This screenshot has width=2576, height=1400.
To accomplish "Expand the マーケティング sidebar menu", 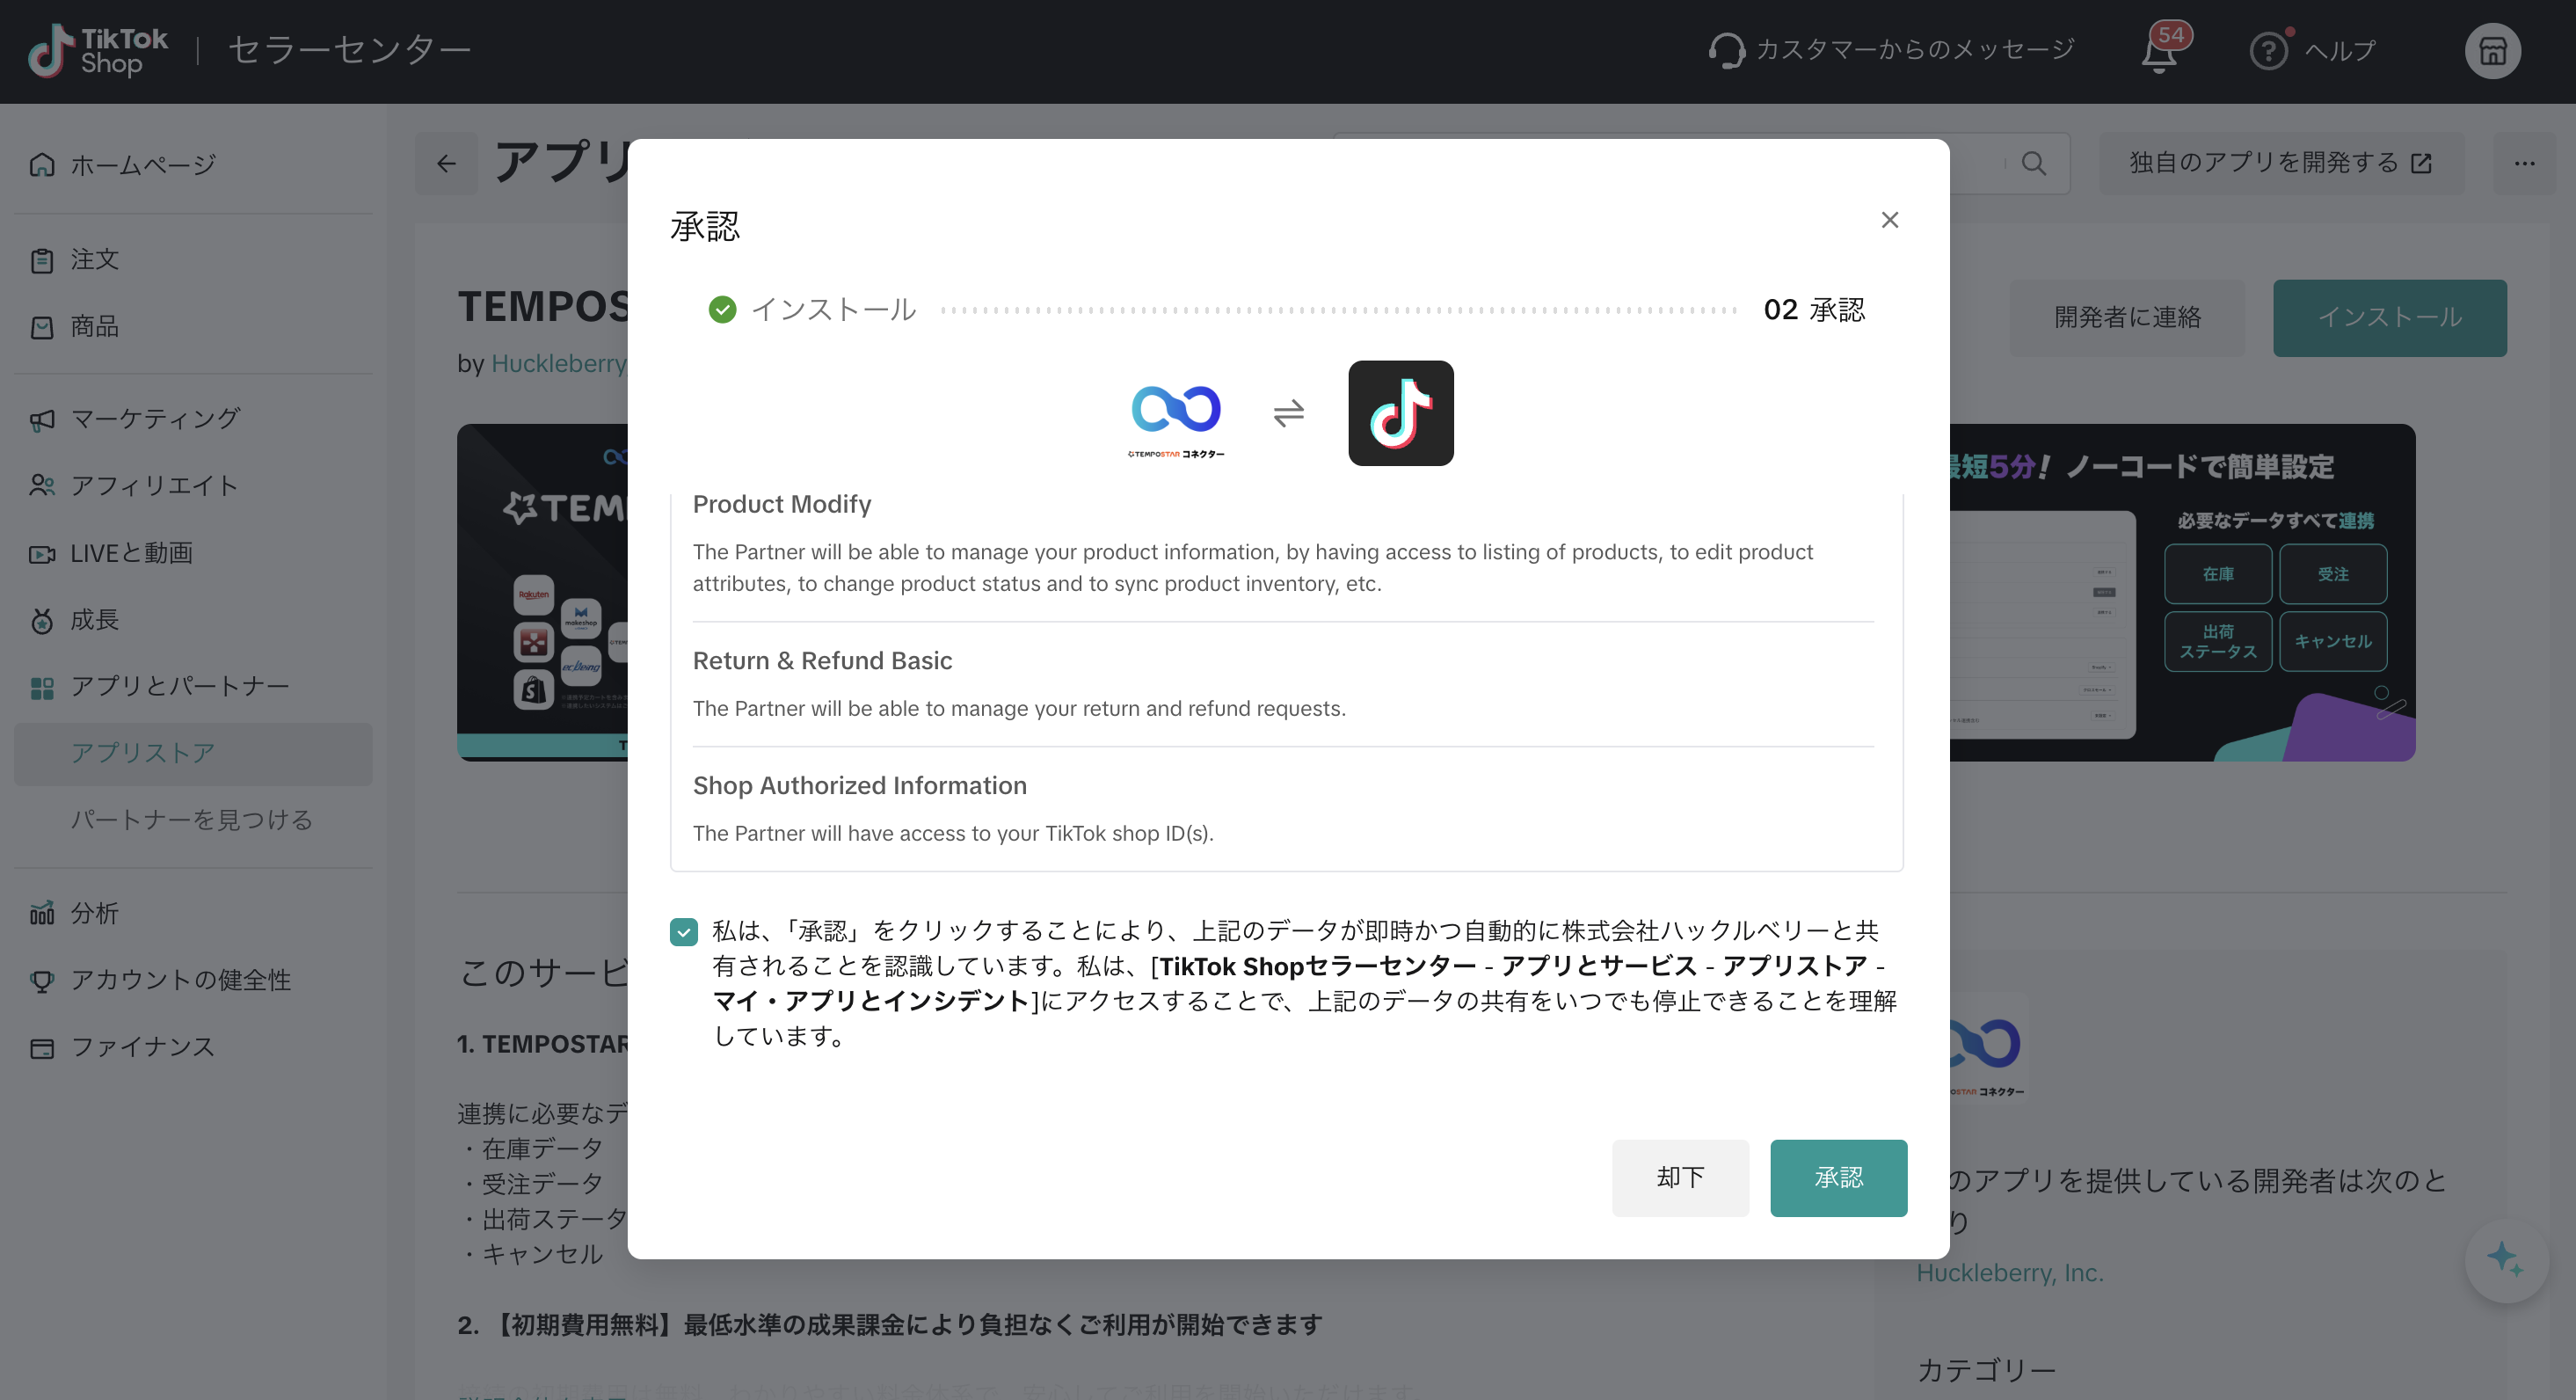I will [x=155, y=419].
